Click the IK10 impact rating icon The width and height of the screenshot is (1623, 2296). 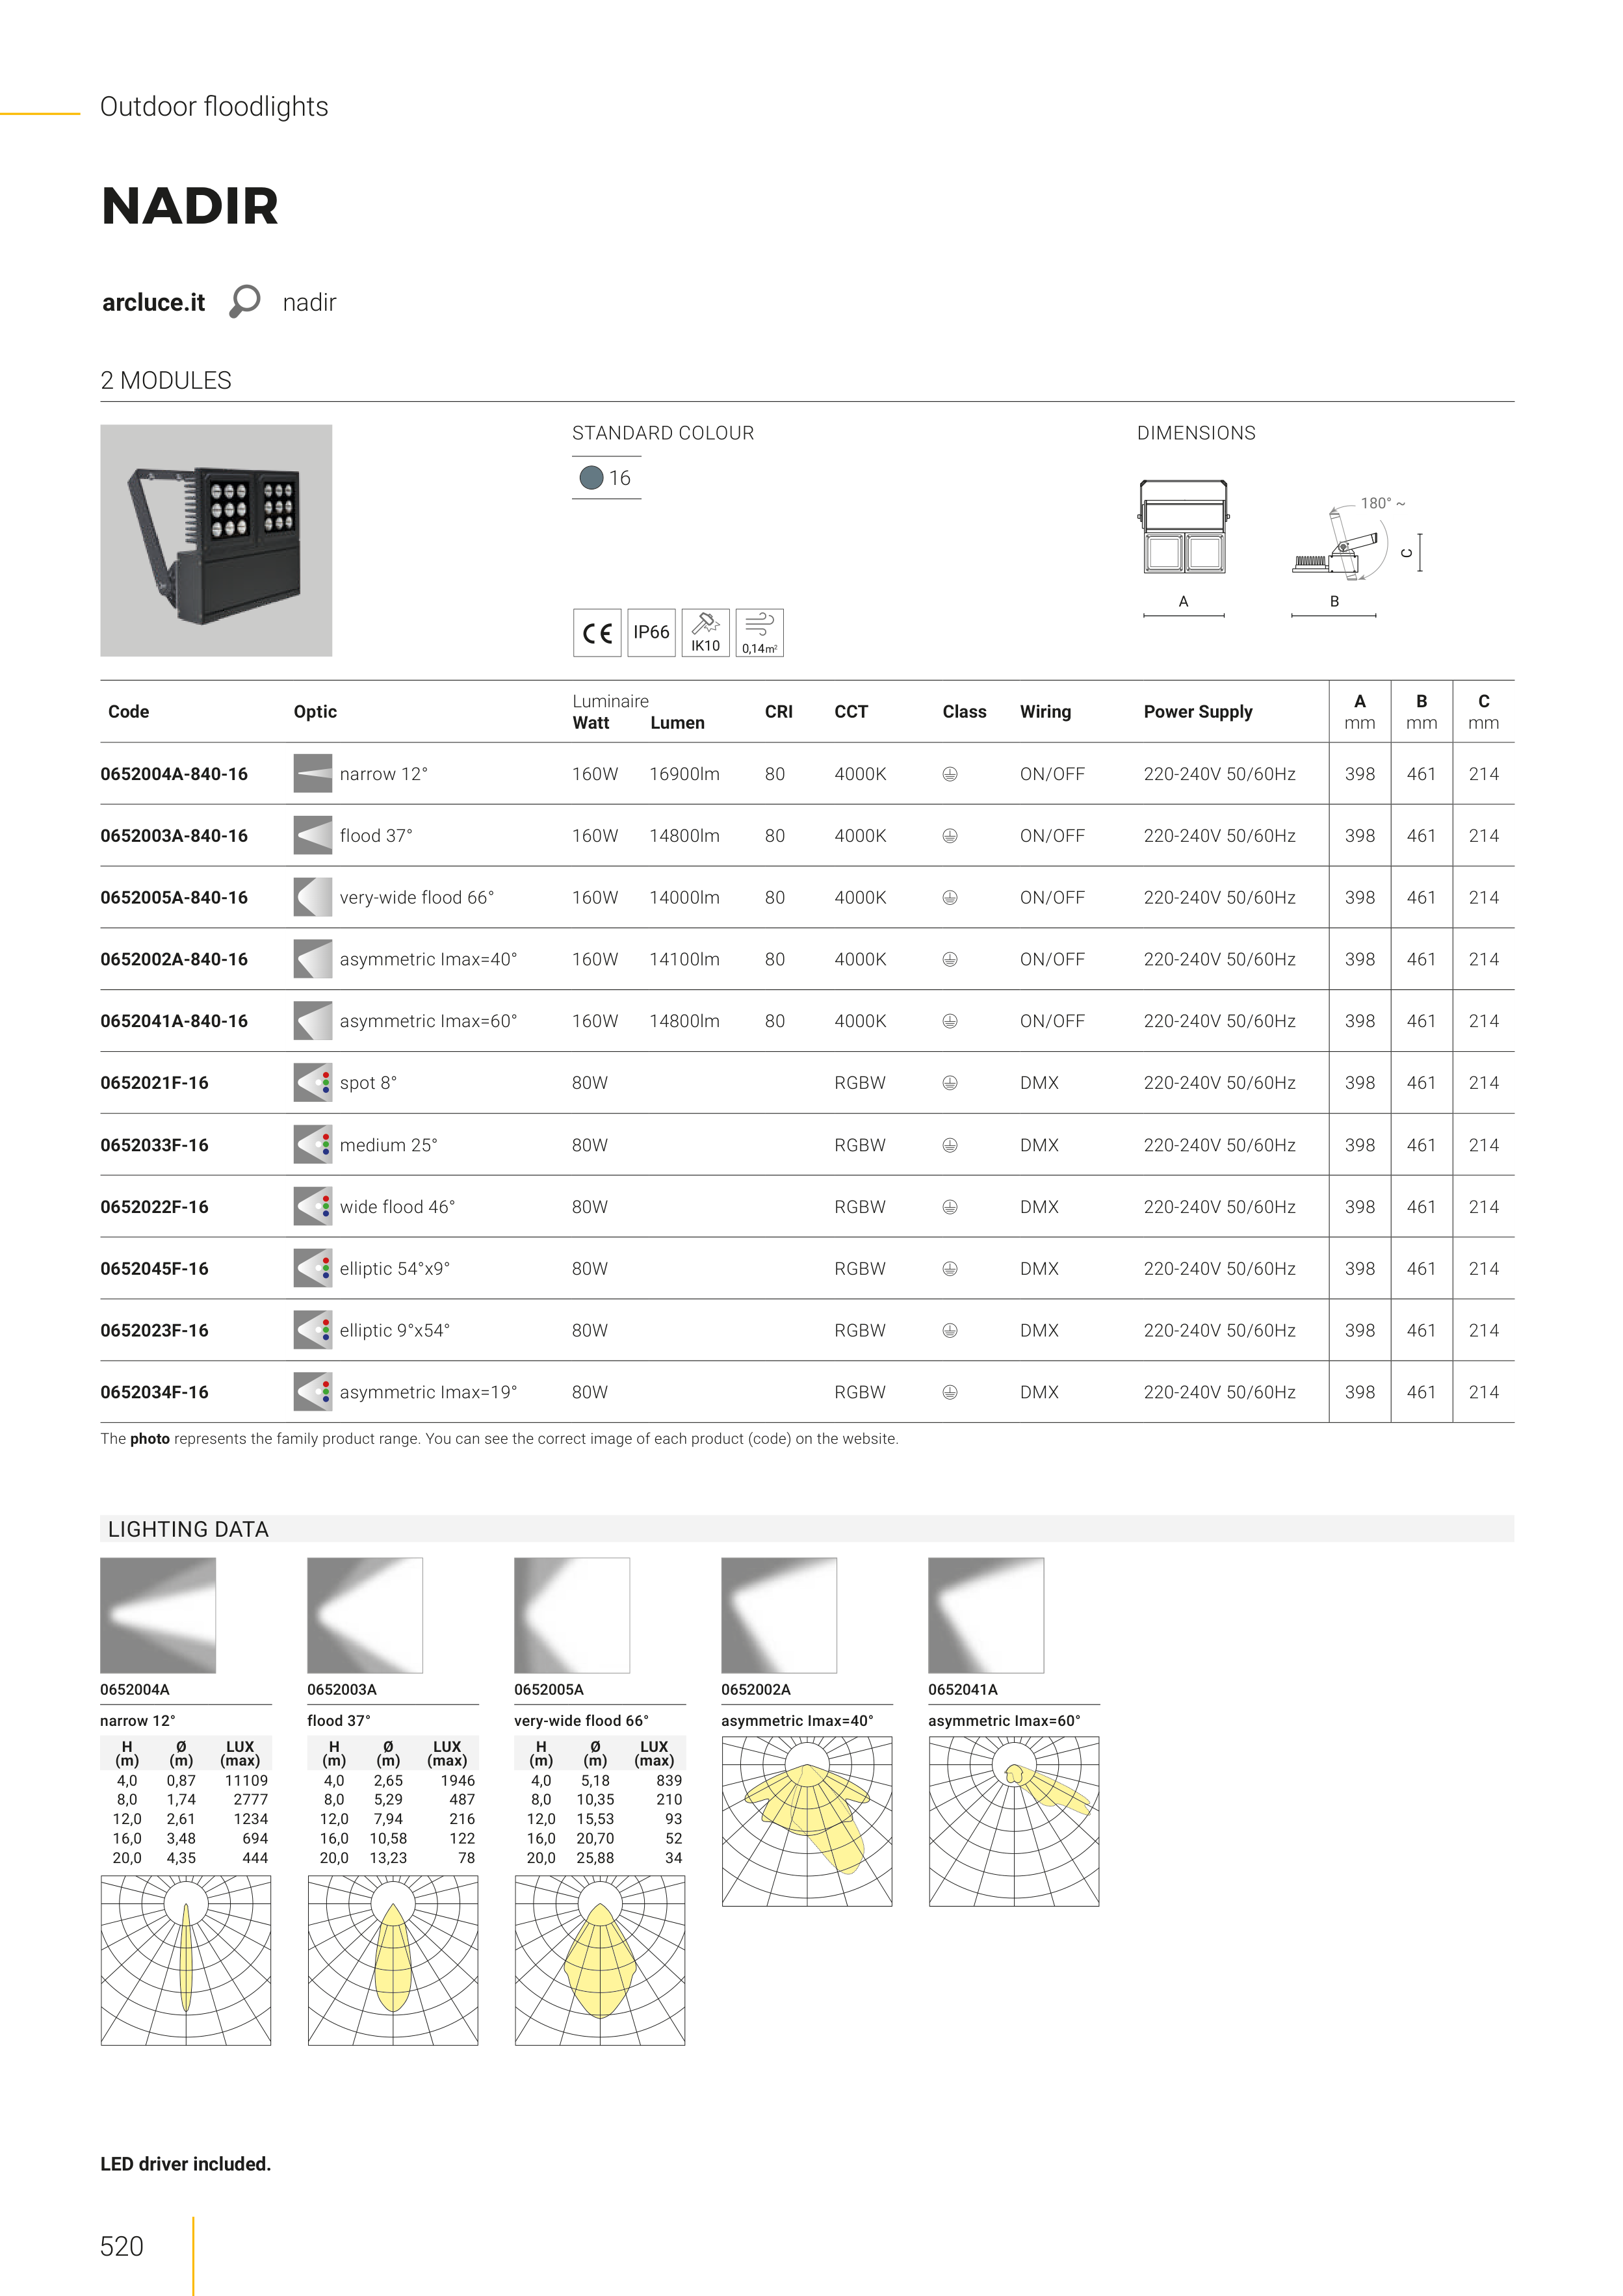tap(705, 633)
